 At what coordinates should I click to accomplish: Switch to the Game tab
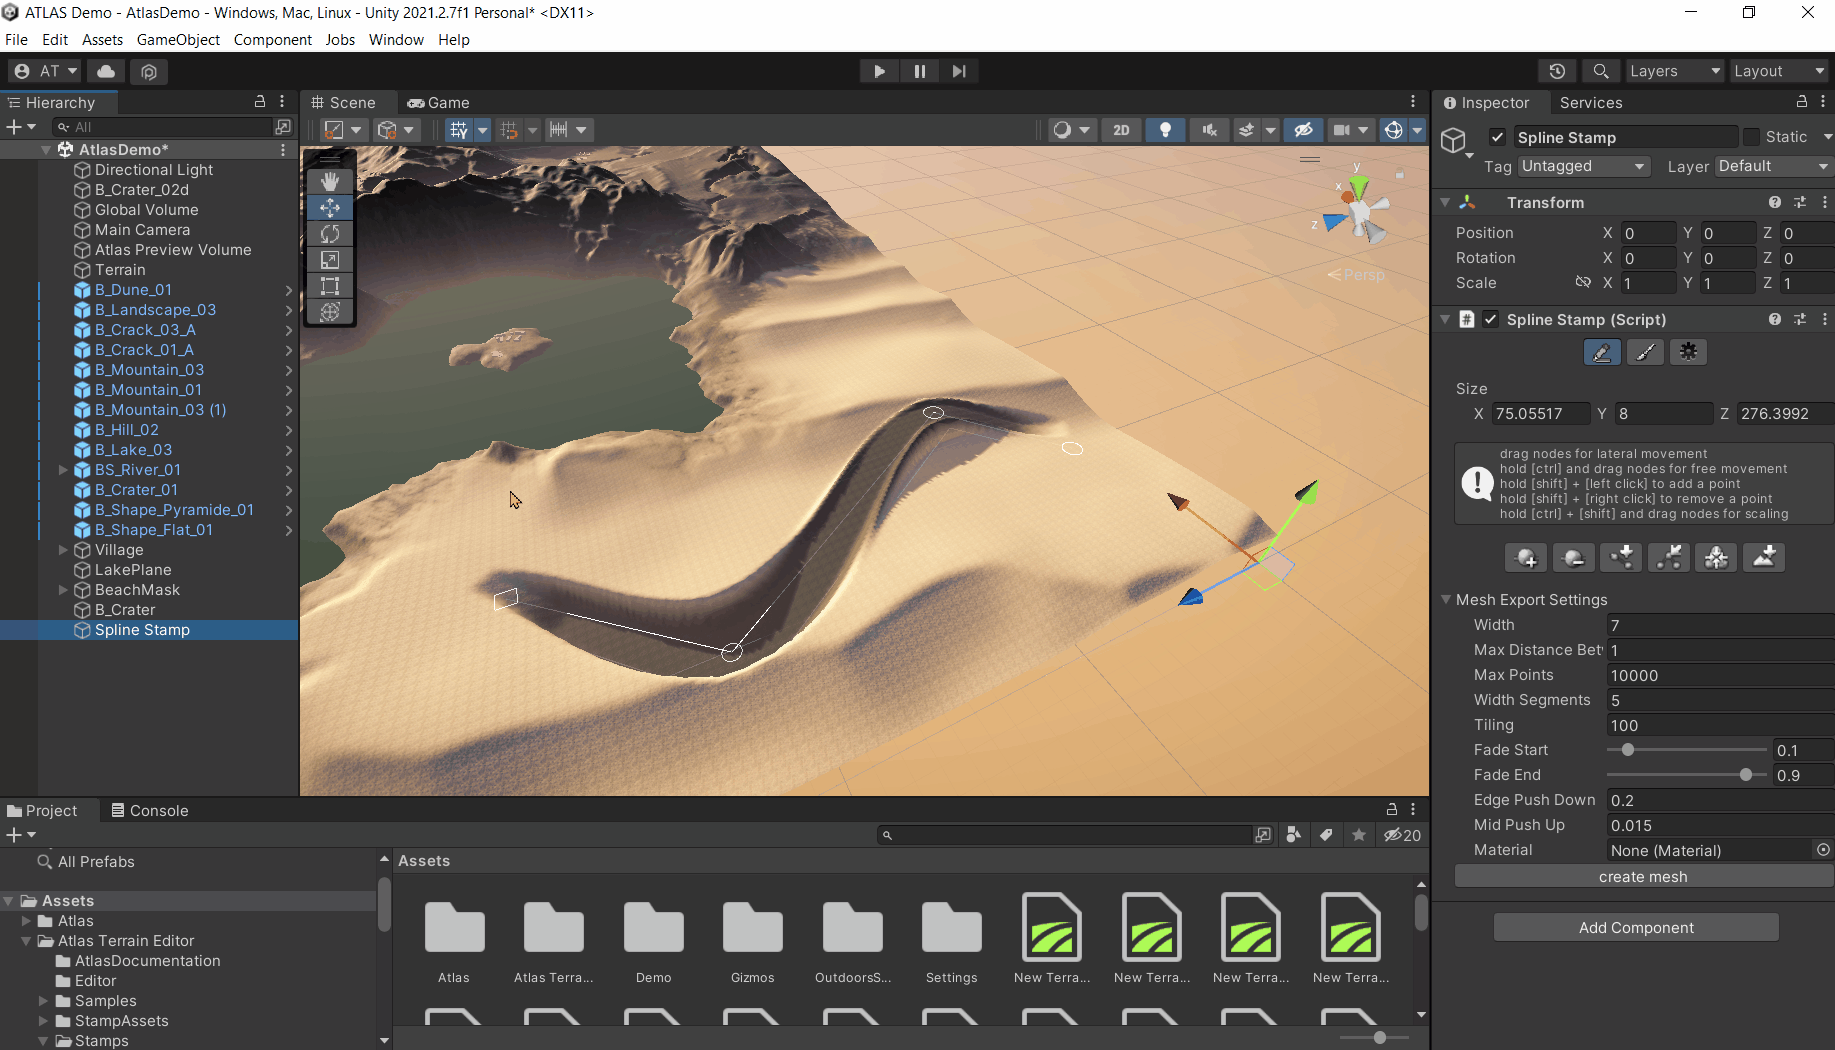pos(438,102)
